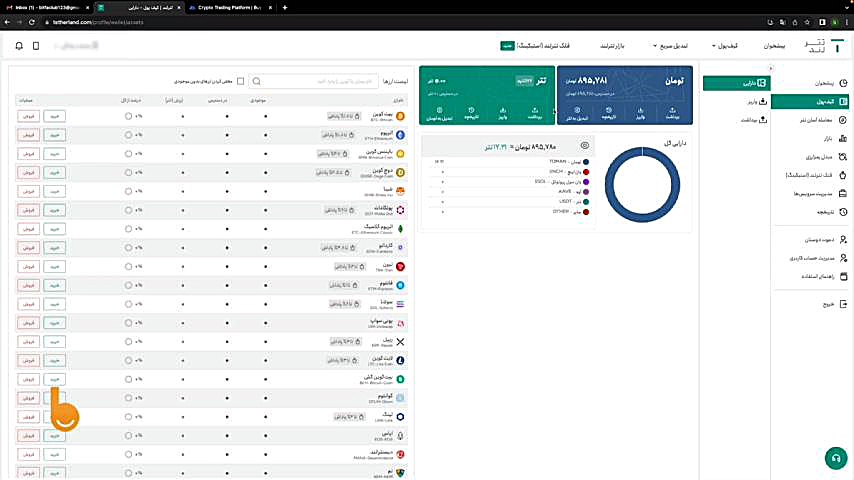Open the staking badge on the Dogecoin row
Viewport: 854px width, 480px height.
pyautogui.click(x=333, y=172)
